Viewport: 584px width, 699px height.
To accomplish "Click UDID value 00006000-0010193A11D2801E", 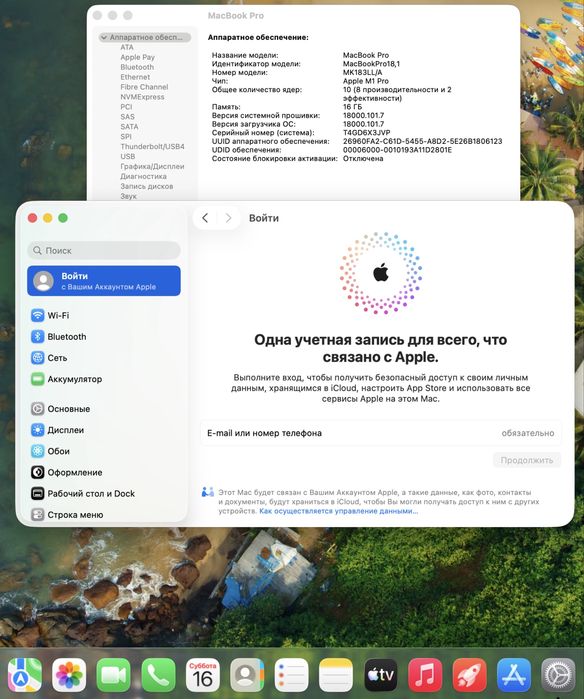I will coord(397,150).
